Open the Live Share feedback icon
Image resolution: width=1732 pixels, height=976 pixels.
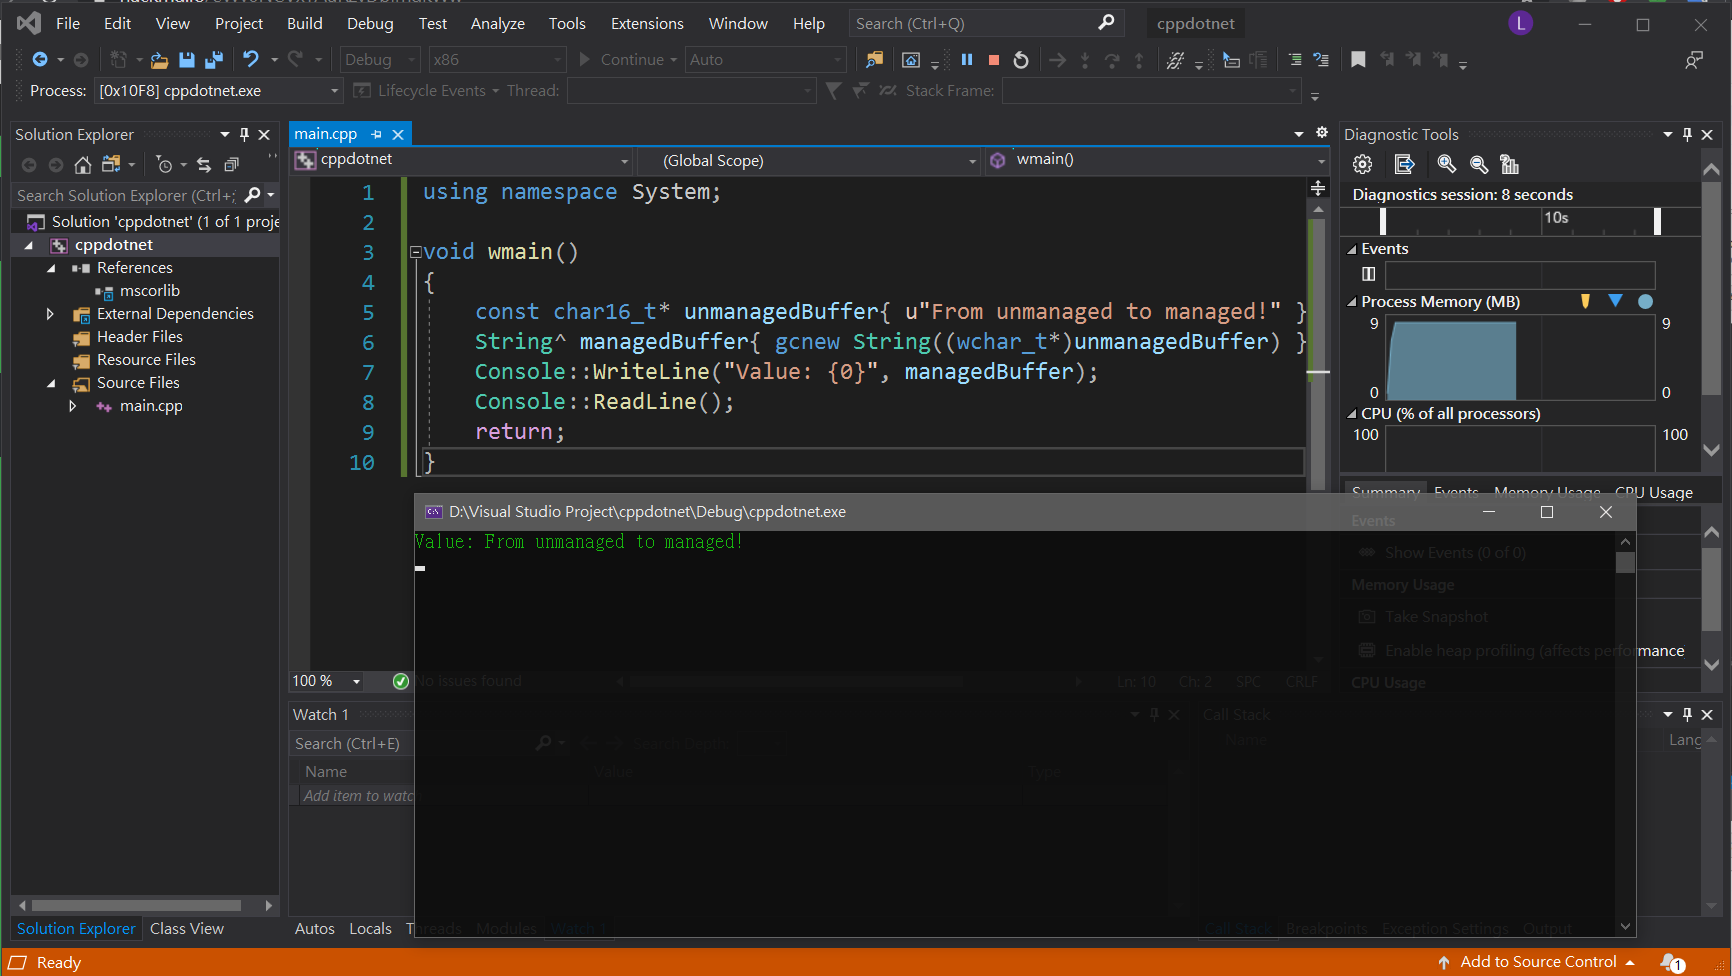[x=1694, y=60]
